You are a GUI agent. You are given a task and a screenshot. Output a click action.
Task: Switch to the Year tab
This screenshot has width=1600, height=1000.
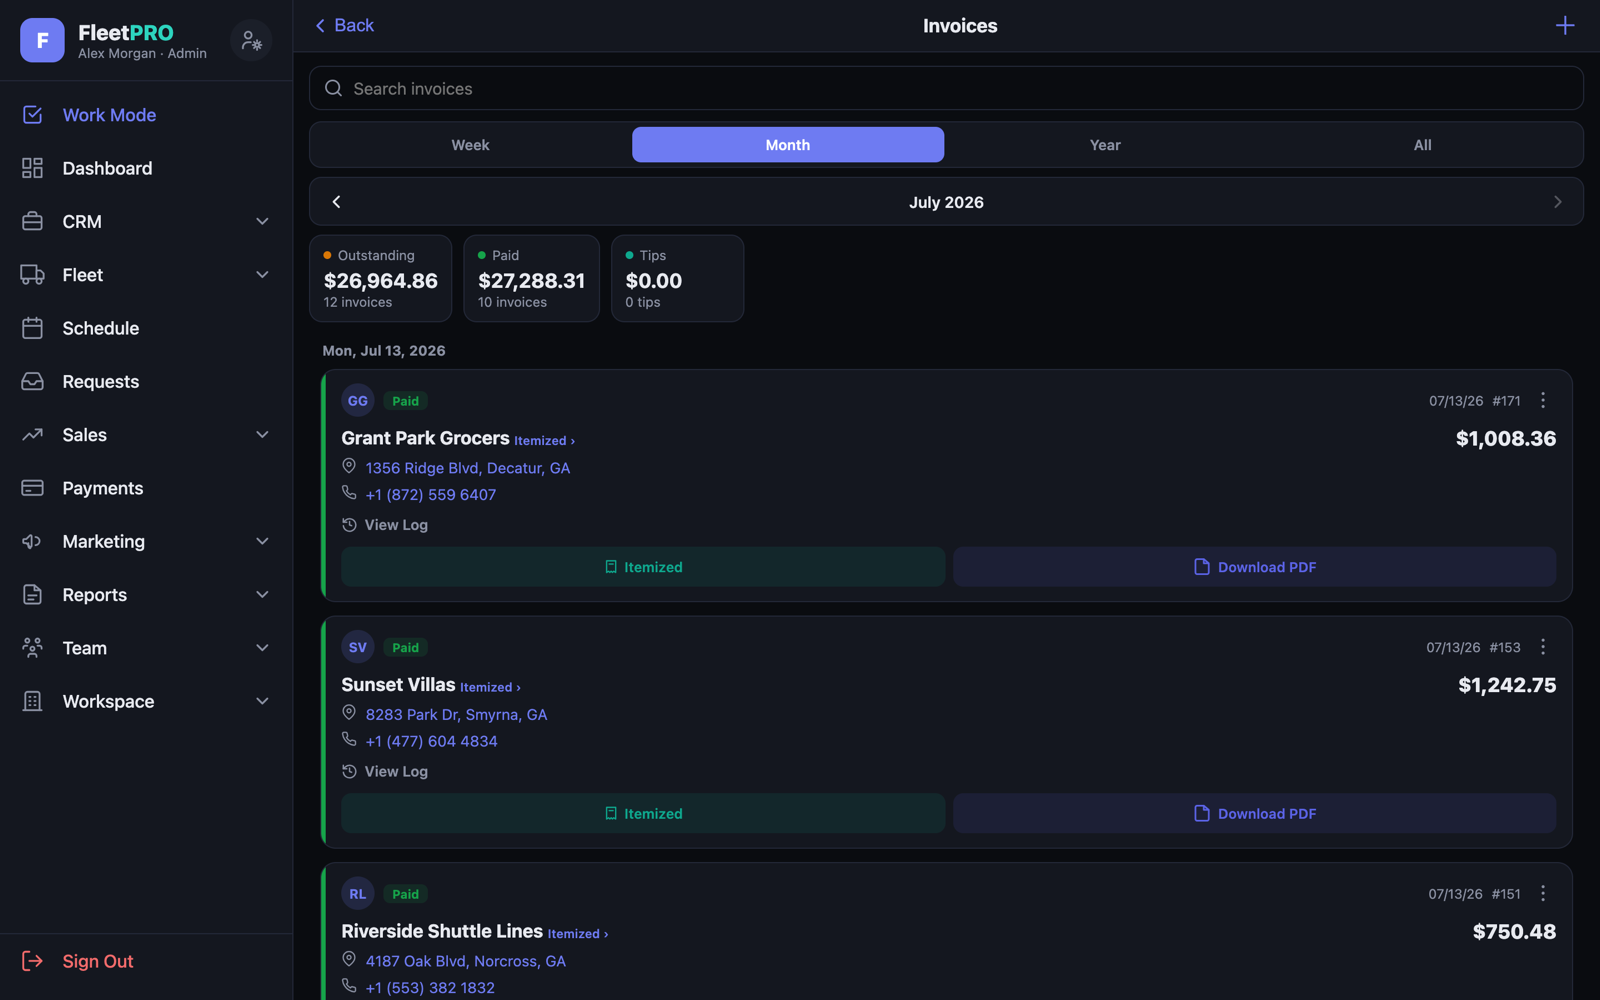coord(1105,145)
